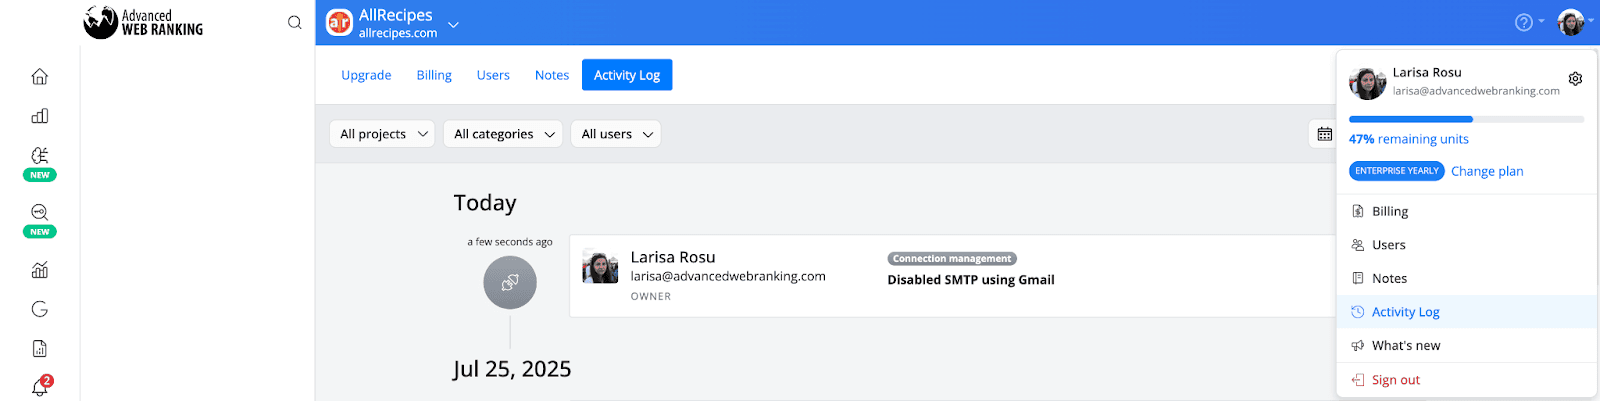The image size is (1600, 401).
Task: Click the 47% remaining units link
Action: [x=1408, y=139]
